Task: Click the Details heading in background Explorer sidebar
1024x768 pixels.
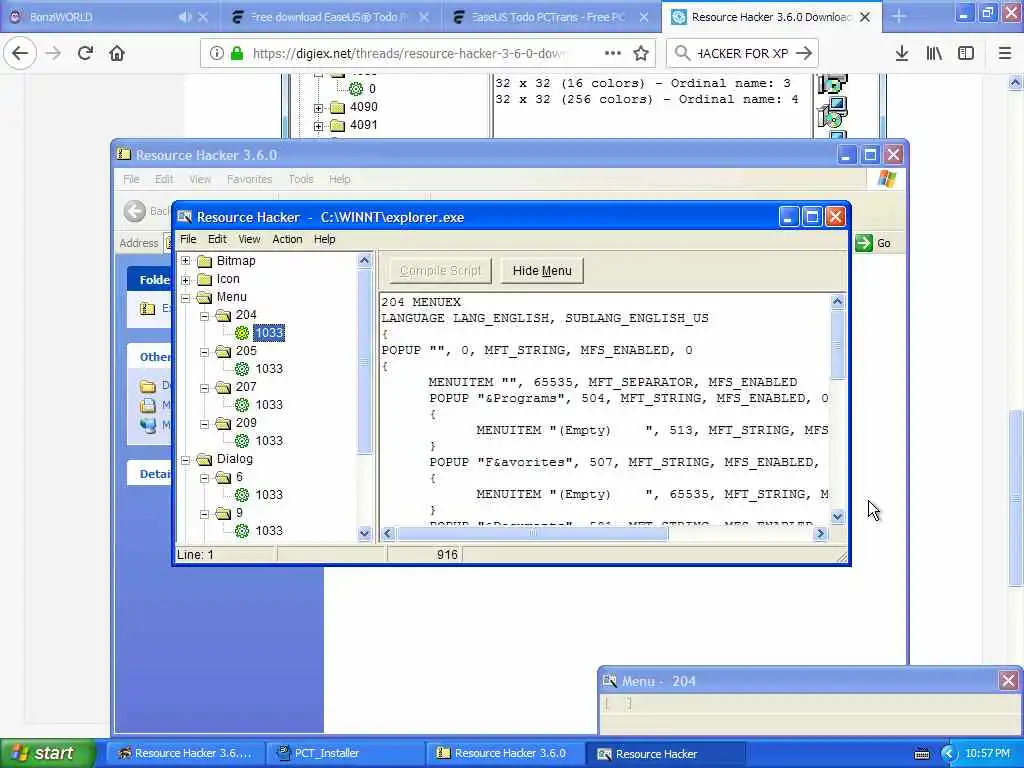Action: tap(155, 474)
